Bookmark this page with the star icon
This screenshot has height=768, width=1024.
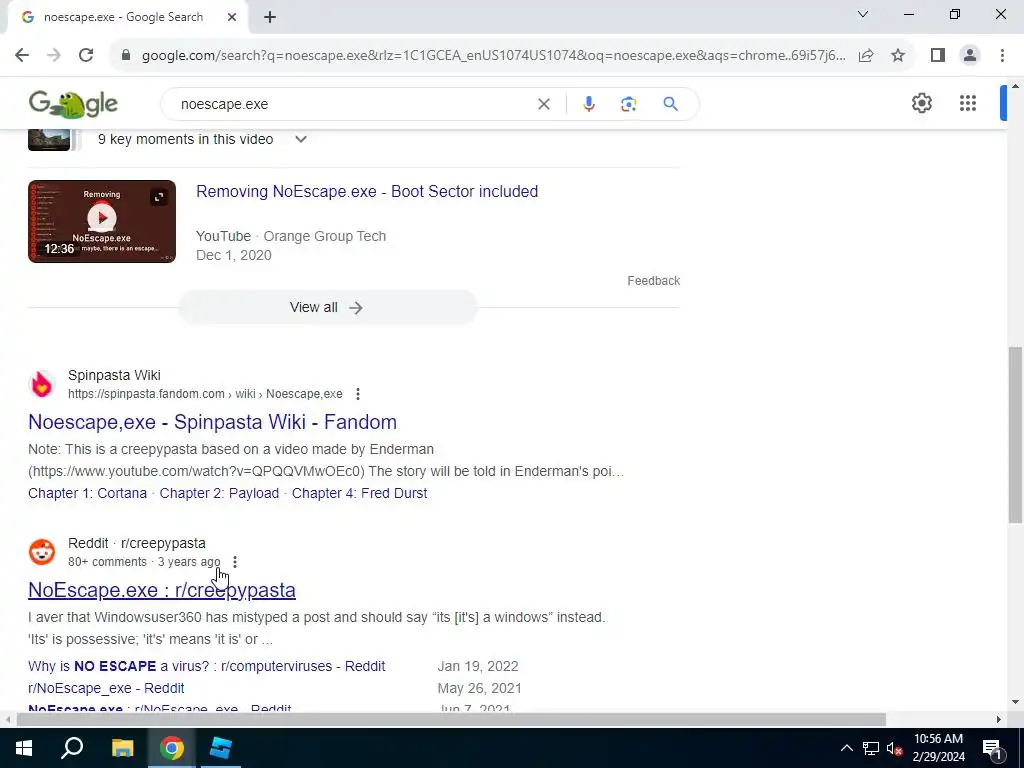coord(898,56)
